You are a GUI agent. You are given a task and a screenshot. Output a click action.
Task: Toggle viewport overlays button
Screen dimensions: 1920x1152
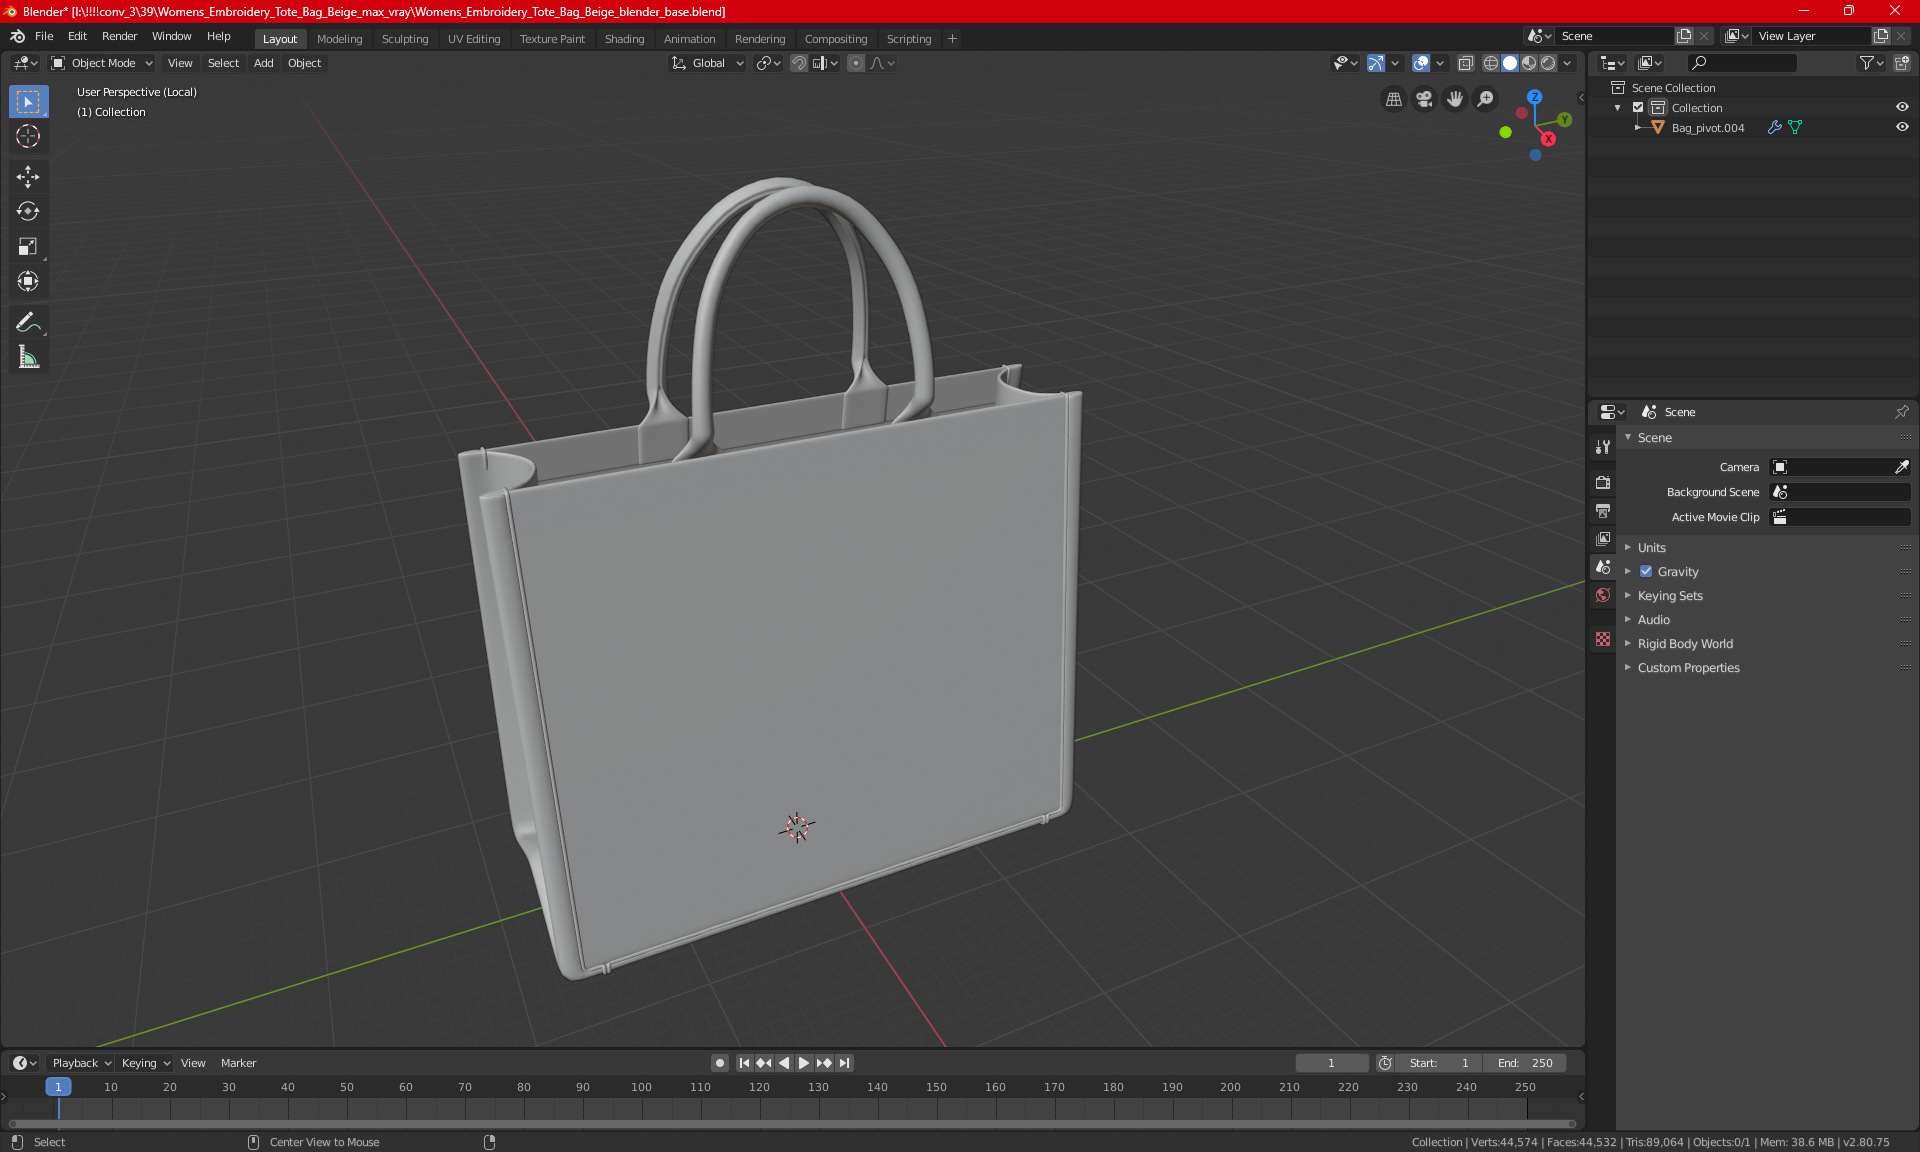(1421, 63)
